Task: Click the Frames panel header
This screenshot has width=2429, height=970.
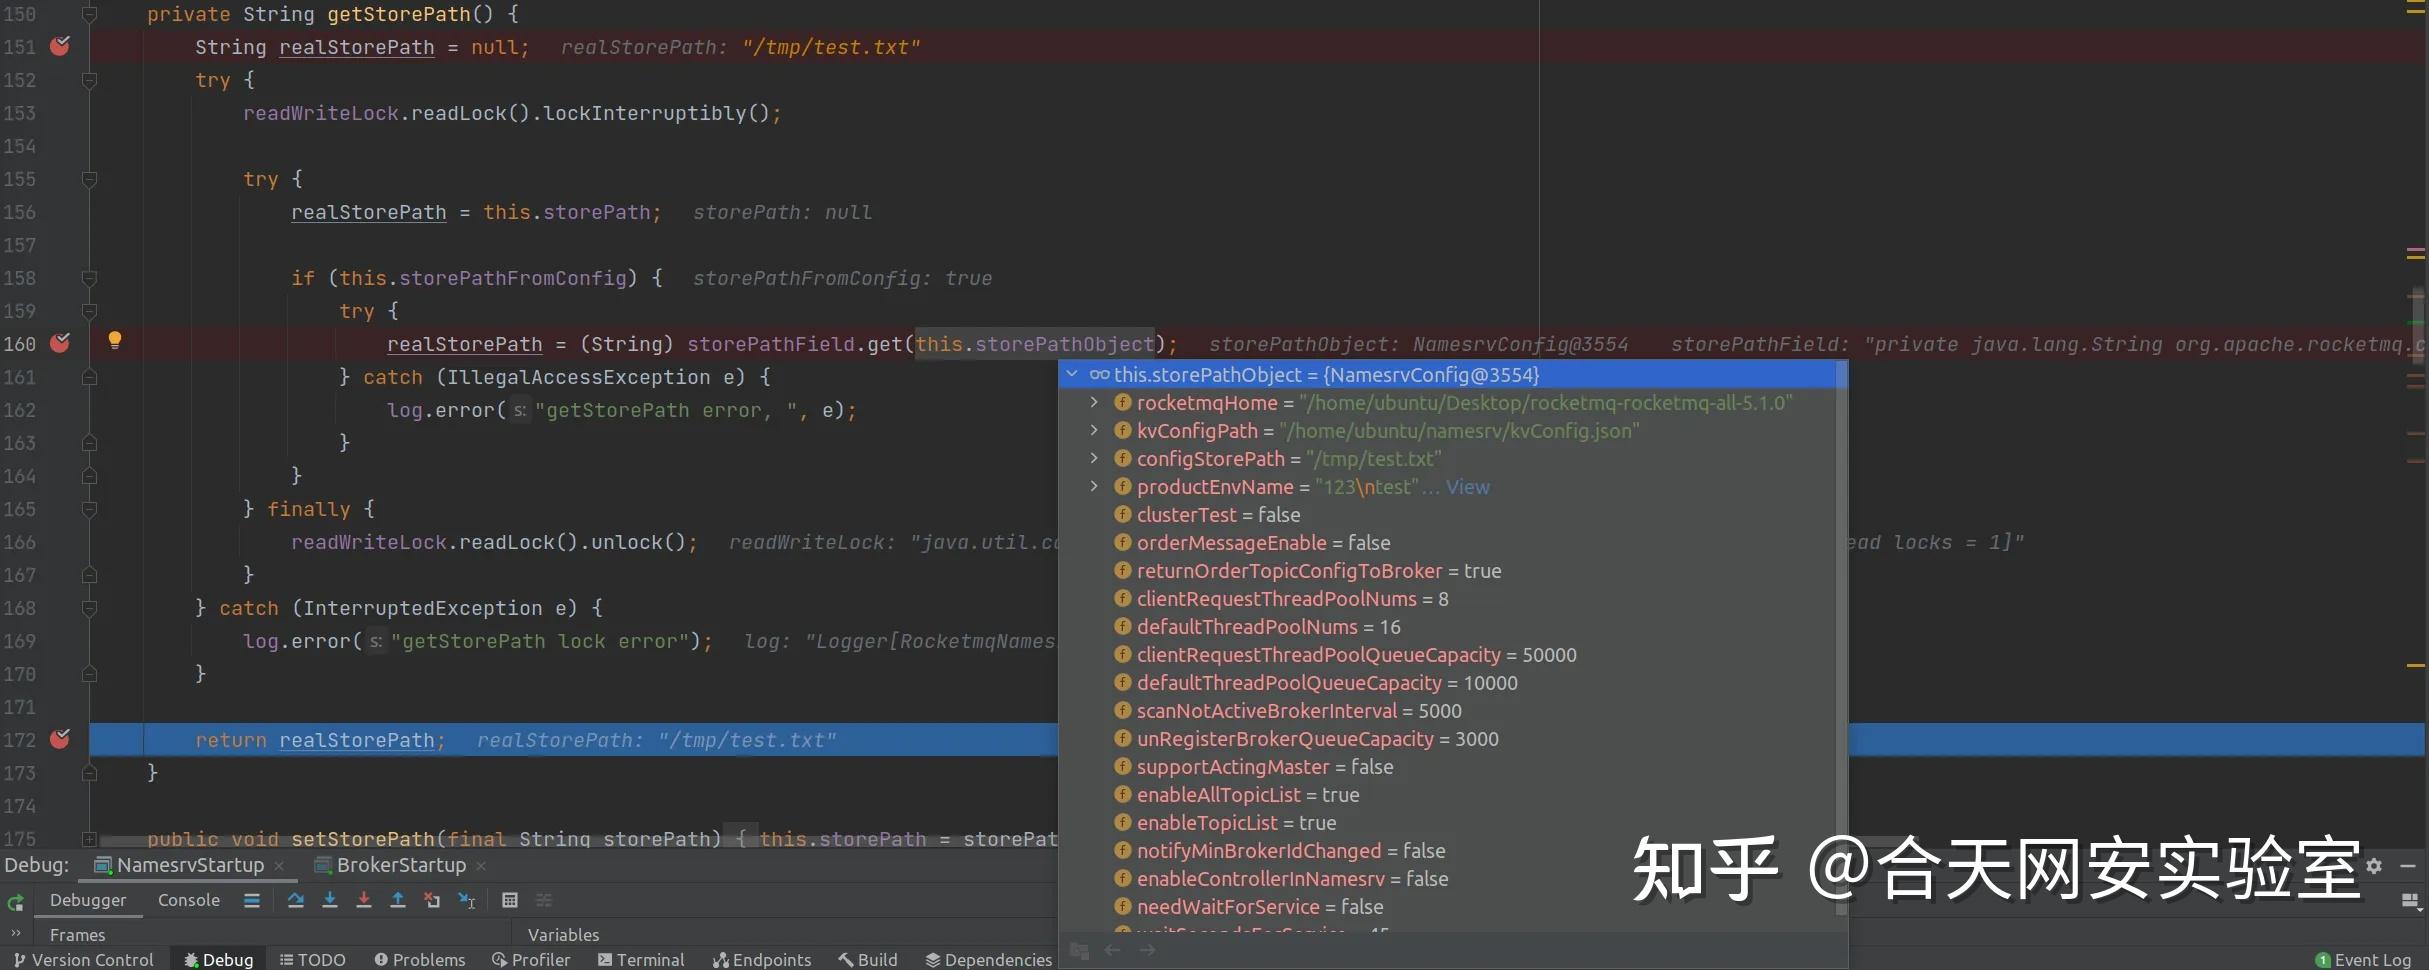Action: pyautogui.click(x=77, y=935)
